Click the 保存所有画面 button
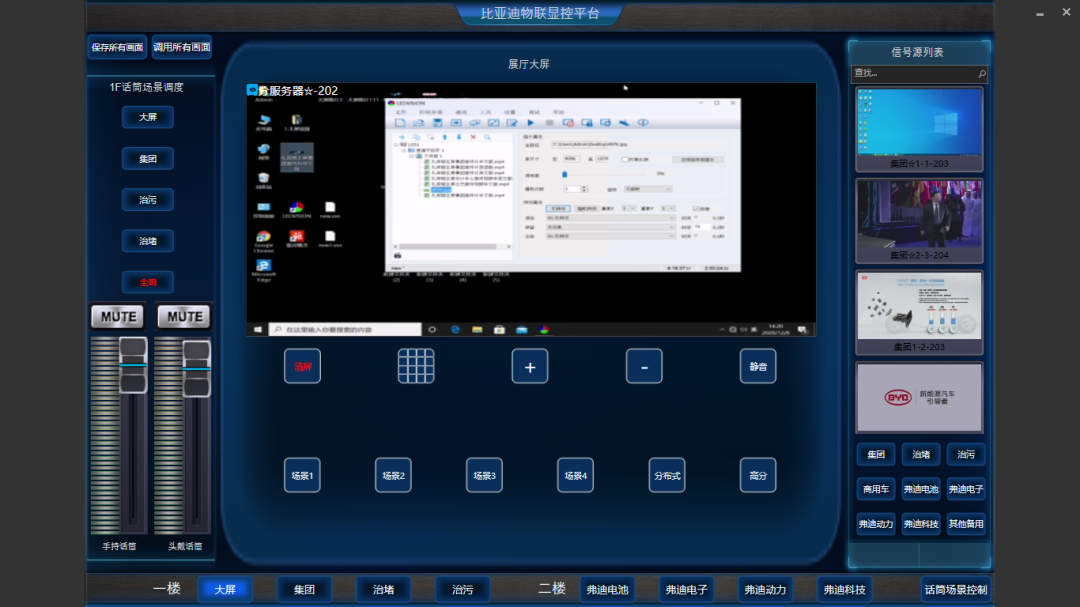Screen dimensions: 1080x607 tap(117, 48)
